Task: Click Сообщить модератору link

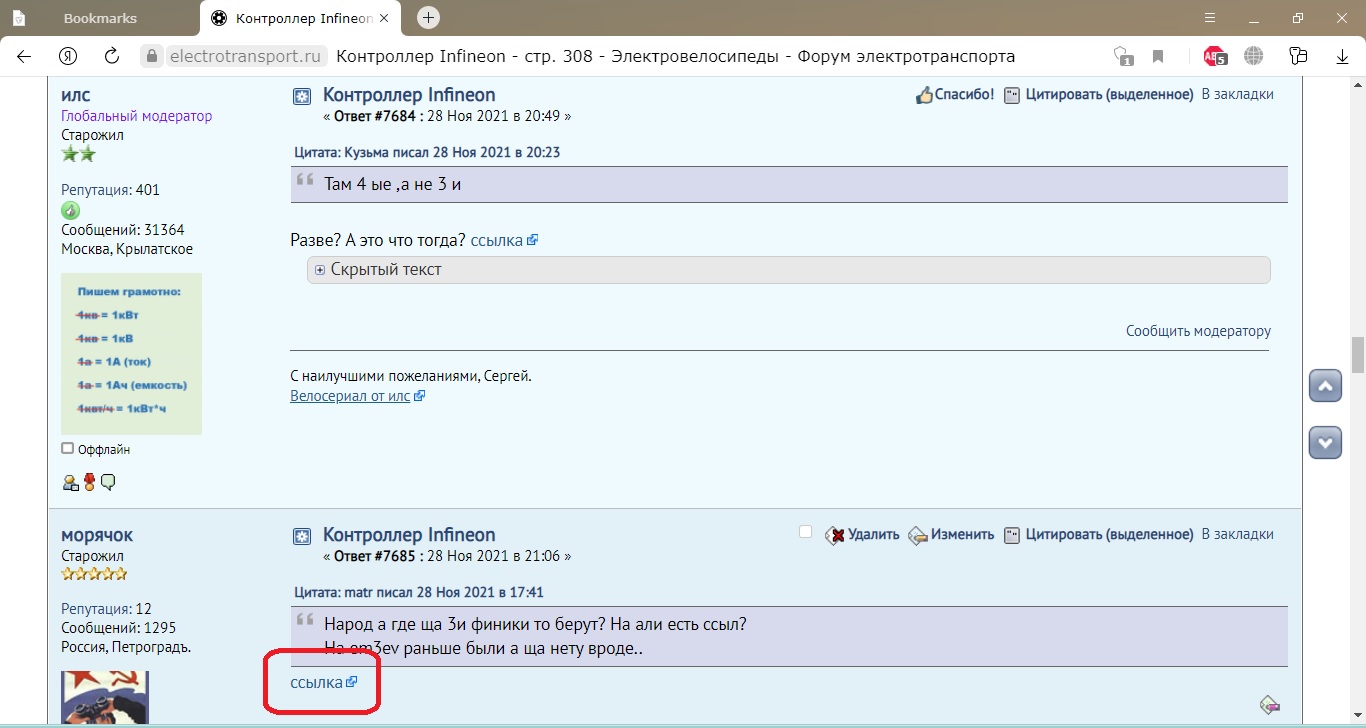Action: click(1198, 331)
